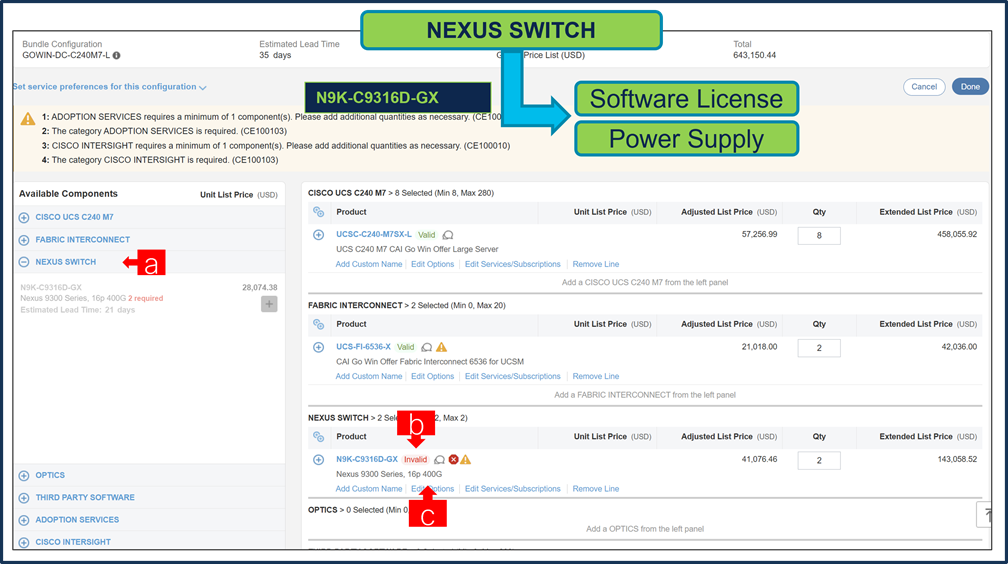Expand the THIRD PARTY SOFTWARE category
The height and width of the screenshot is (564, 1008).
click(x=24, y=498)
